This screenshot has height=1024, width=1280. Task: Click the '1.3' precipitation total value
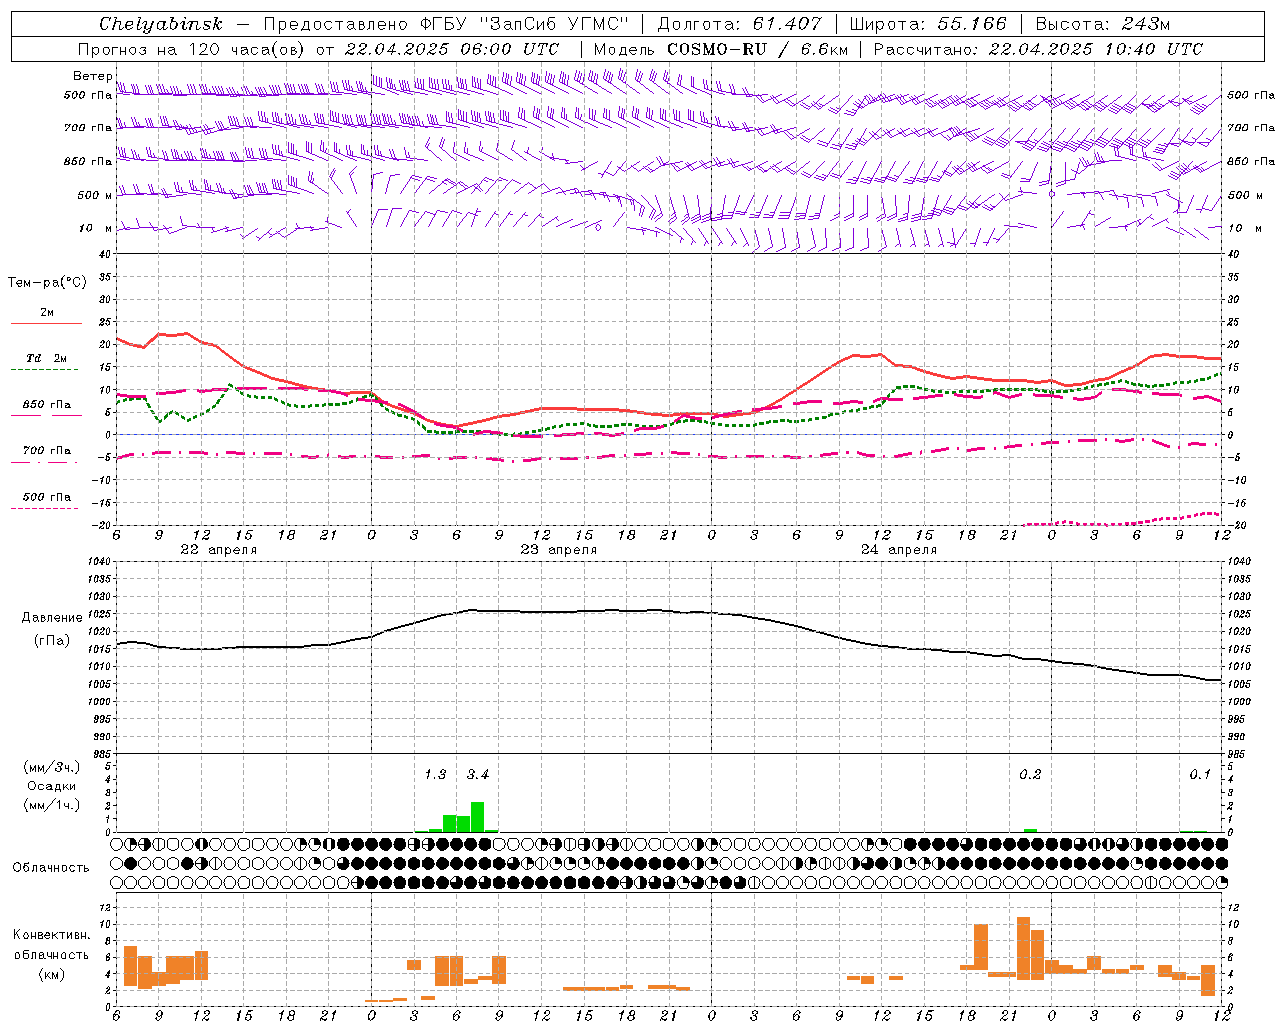point(435,775)
